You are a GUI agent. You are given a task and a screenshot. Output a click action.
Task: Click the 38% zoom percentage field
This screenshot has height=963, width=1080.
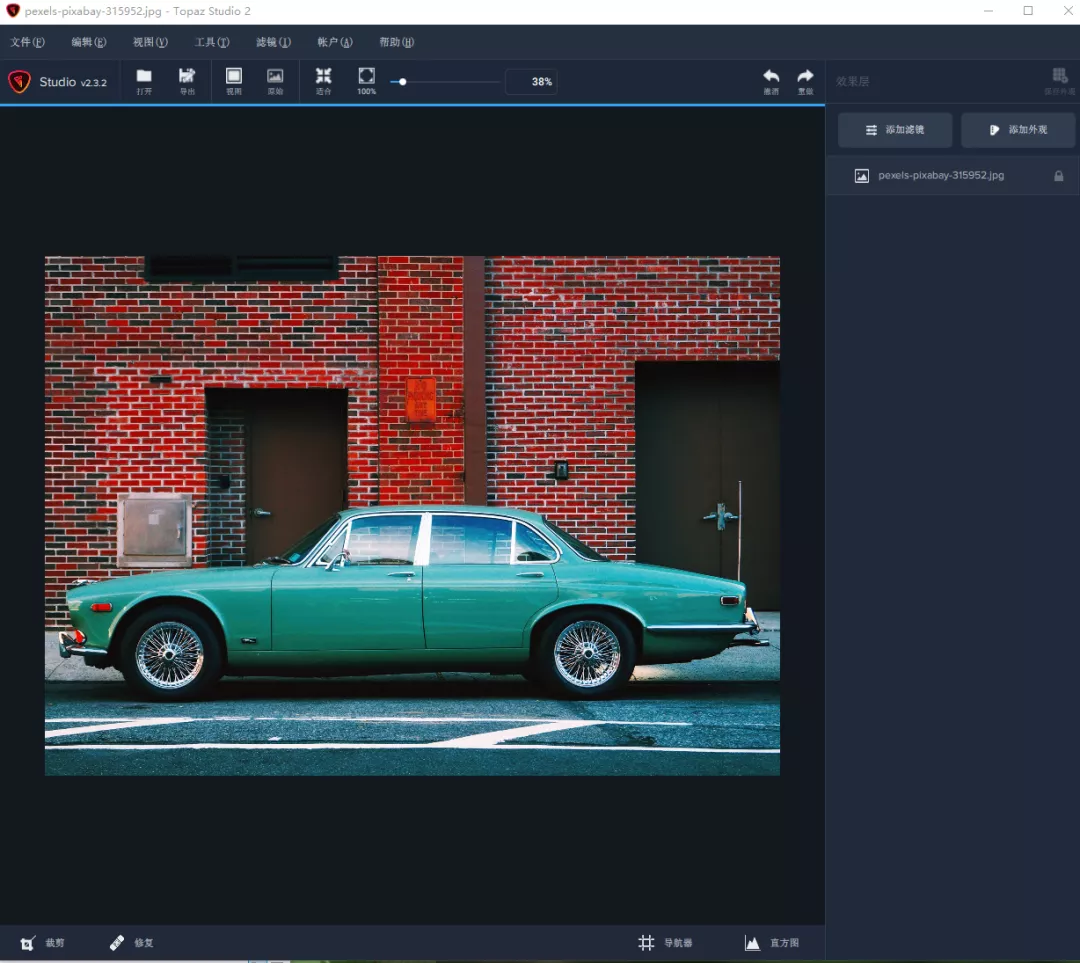pyautogui.click(x=531, y=82)
